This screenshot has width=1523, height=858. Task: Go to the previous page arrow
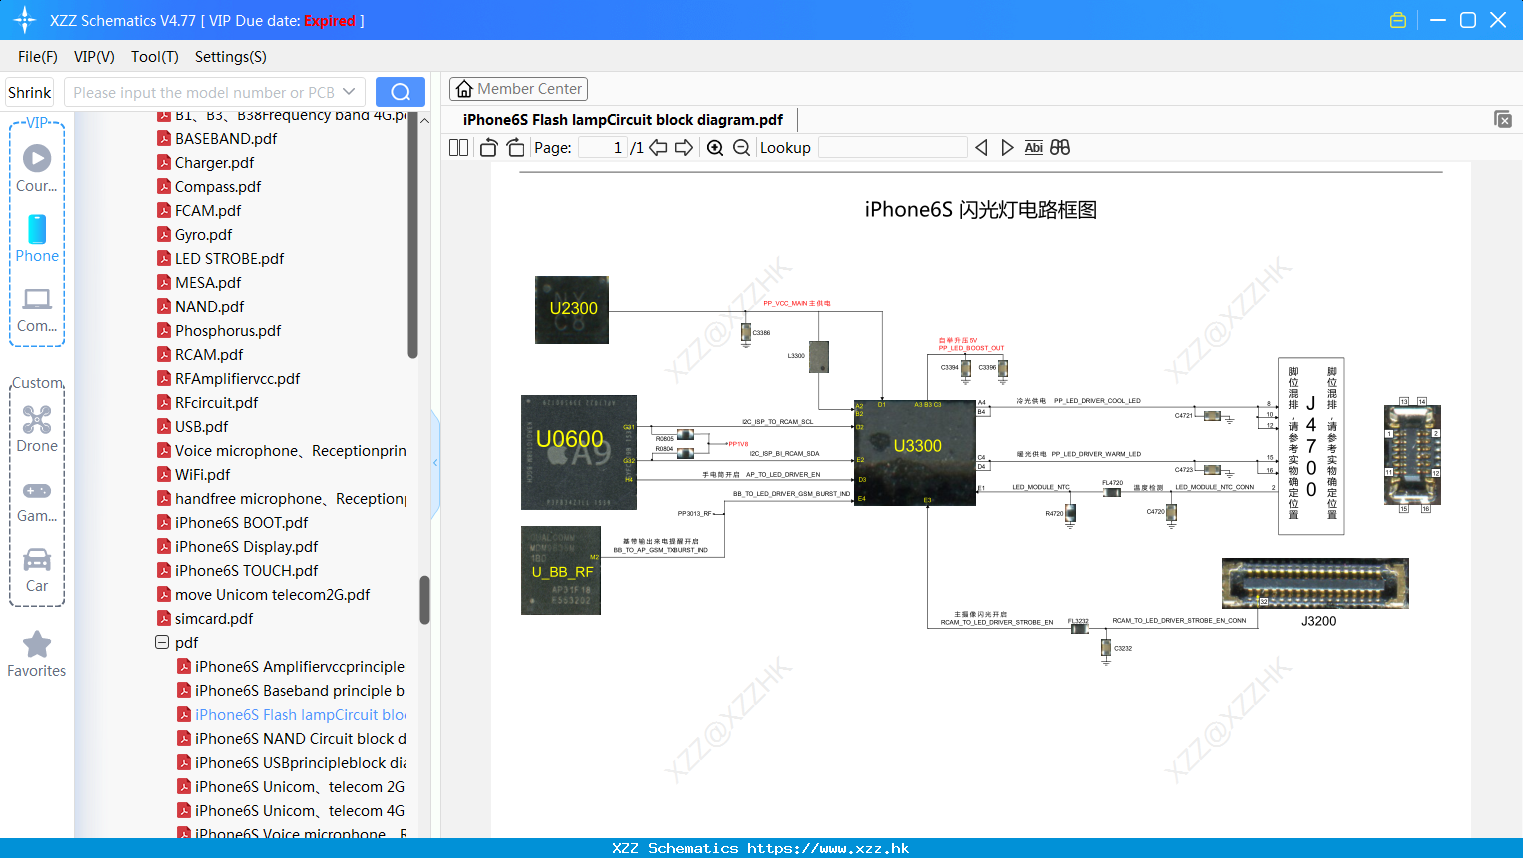(658, 148)
